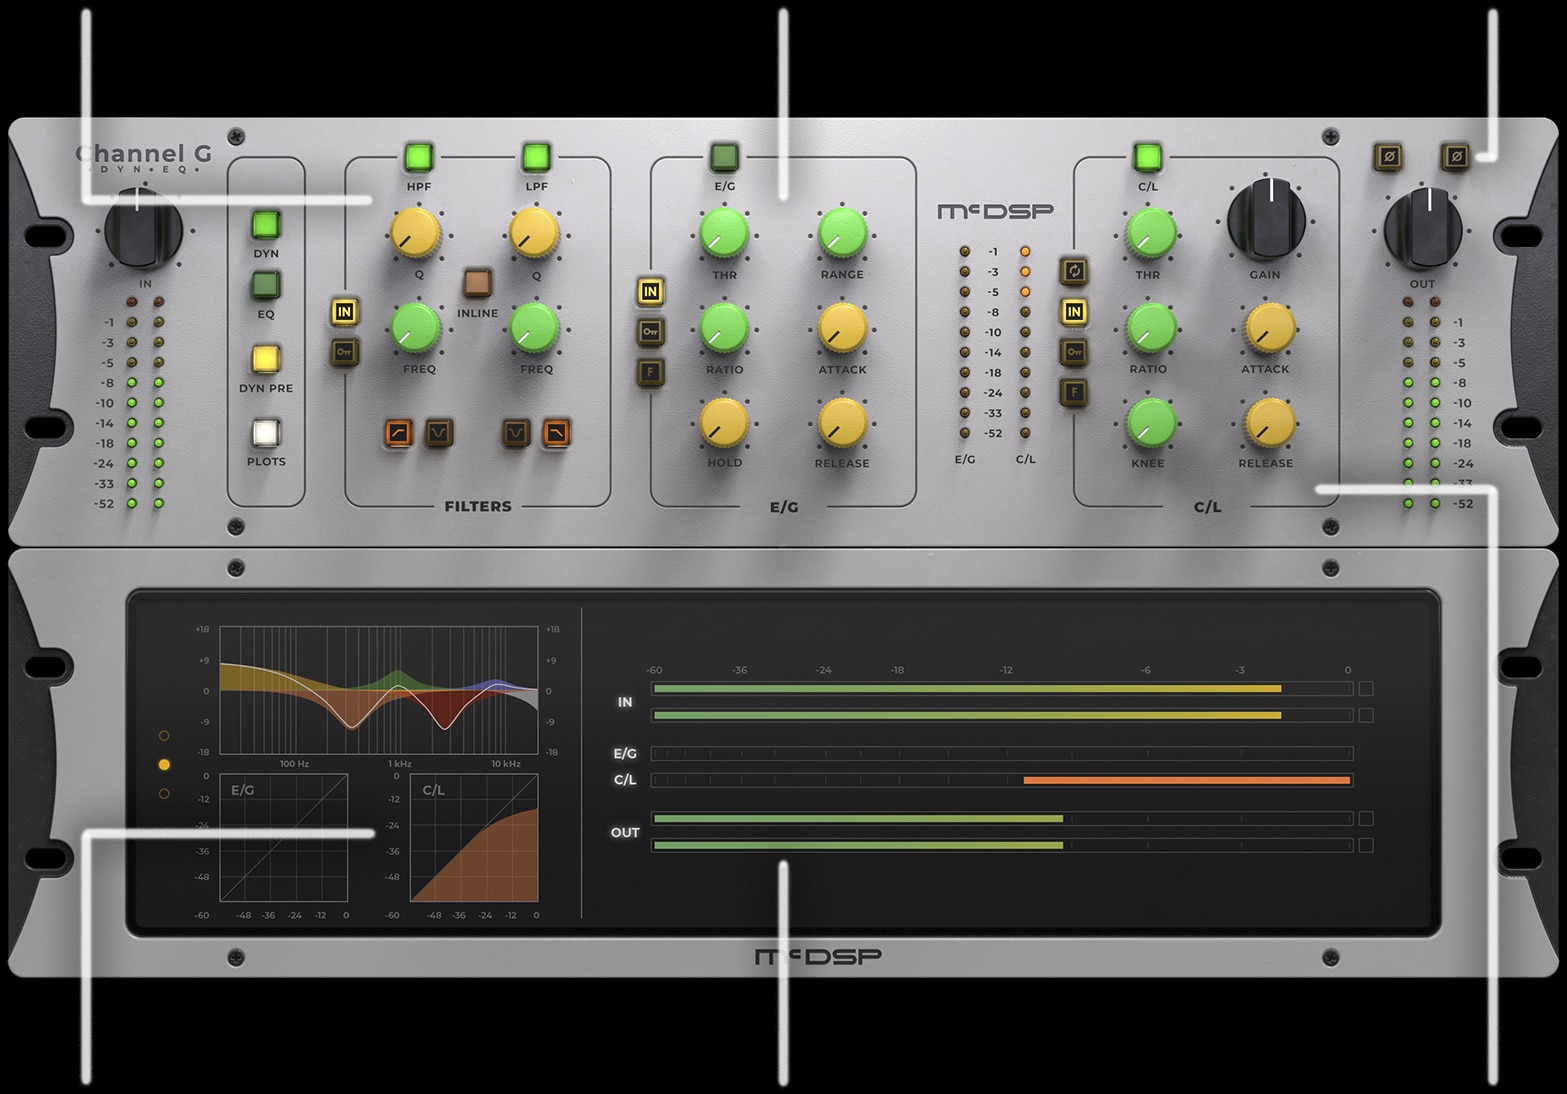Select the LPF low-pass shape icon
This screenshot has width=1567, height=1094.
(x=556, y=433)
